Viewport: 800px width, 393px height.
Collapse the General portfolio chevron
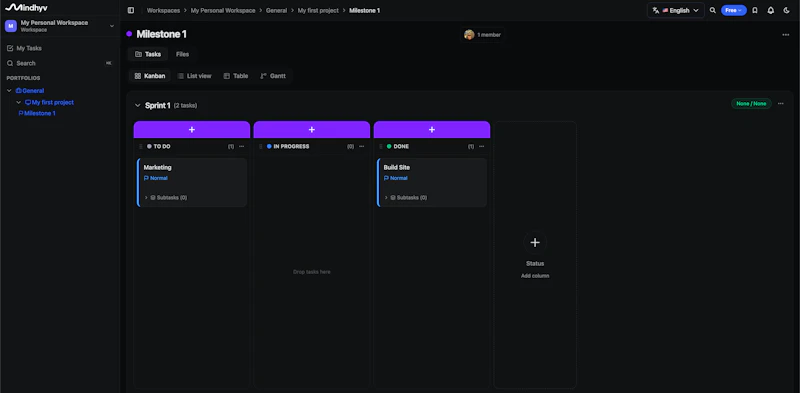pos(9,91)
